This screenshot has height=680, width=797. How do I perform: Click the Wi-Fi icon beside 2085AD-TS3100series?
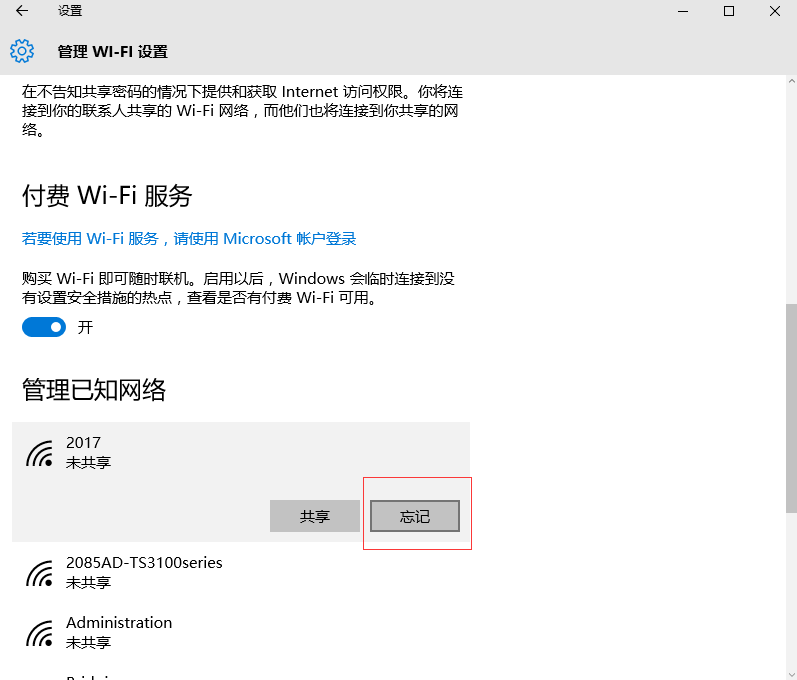40,572
